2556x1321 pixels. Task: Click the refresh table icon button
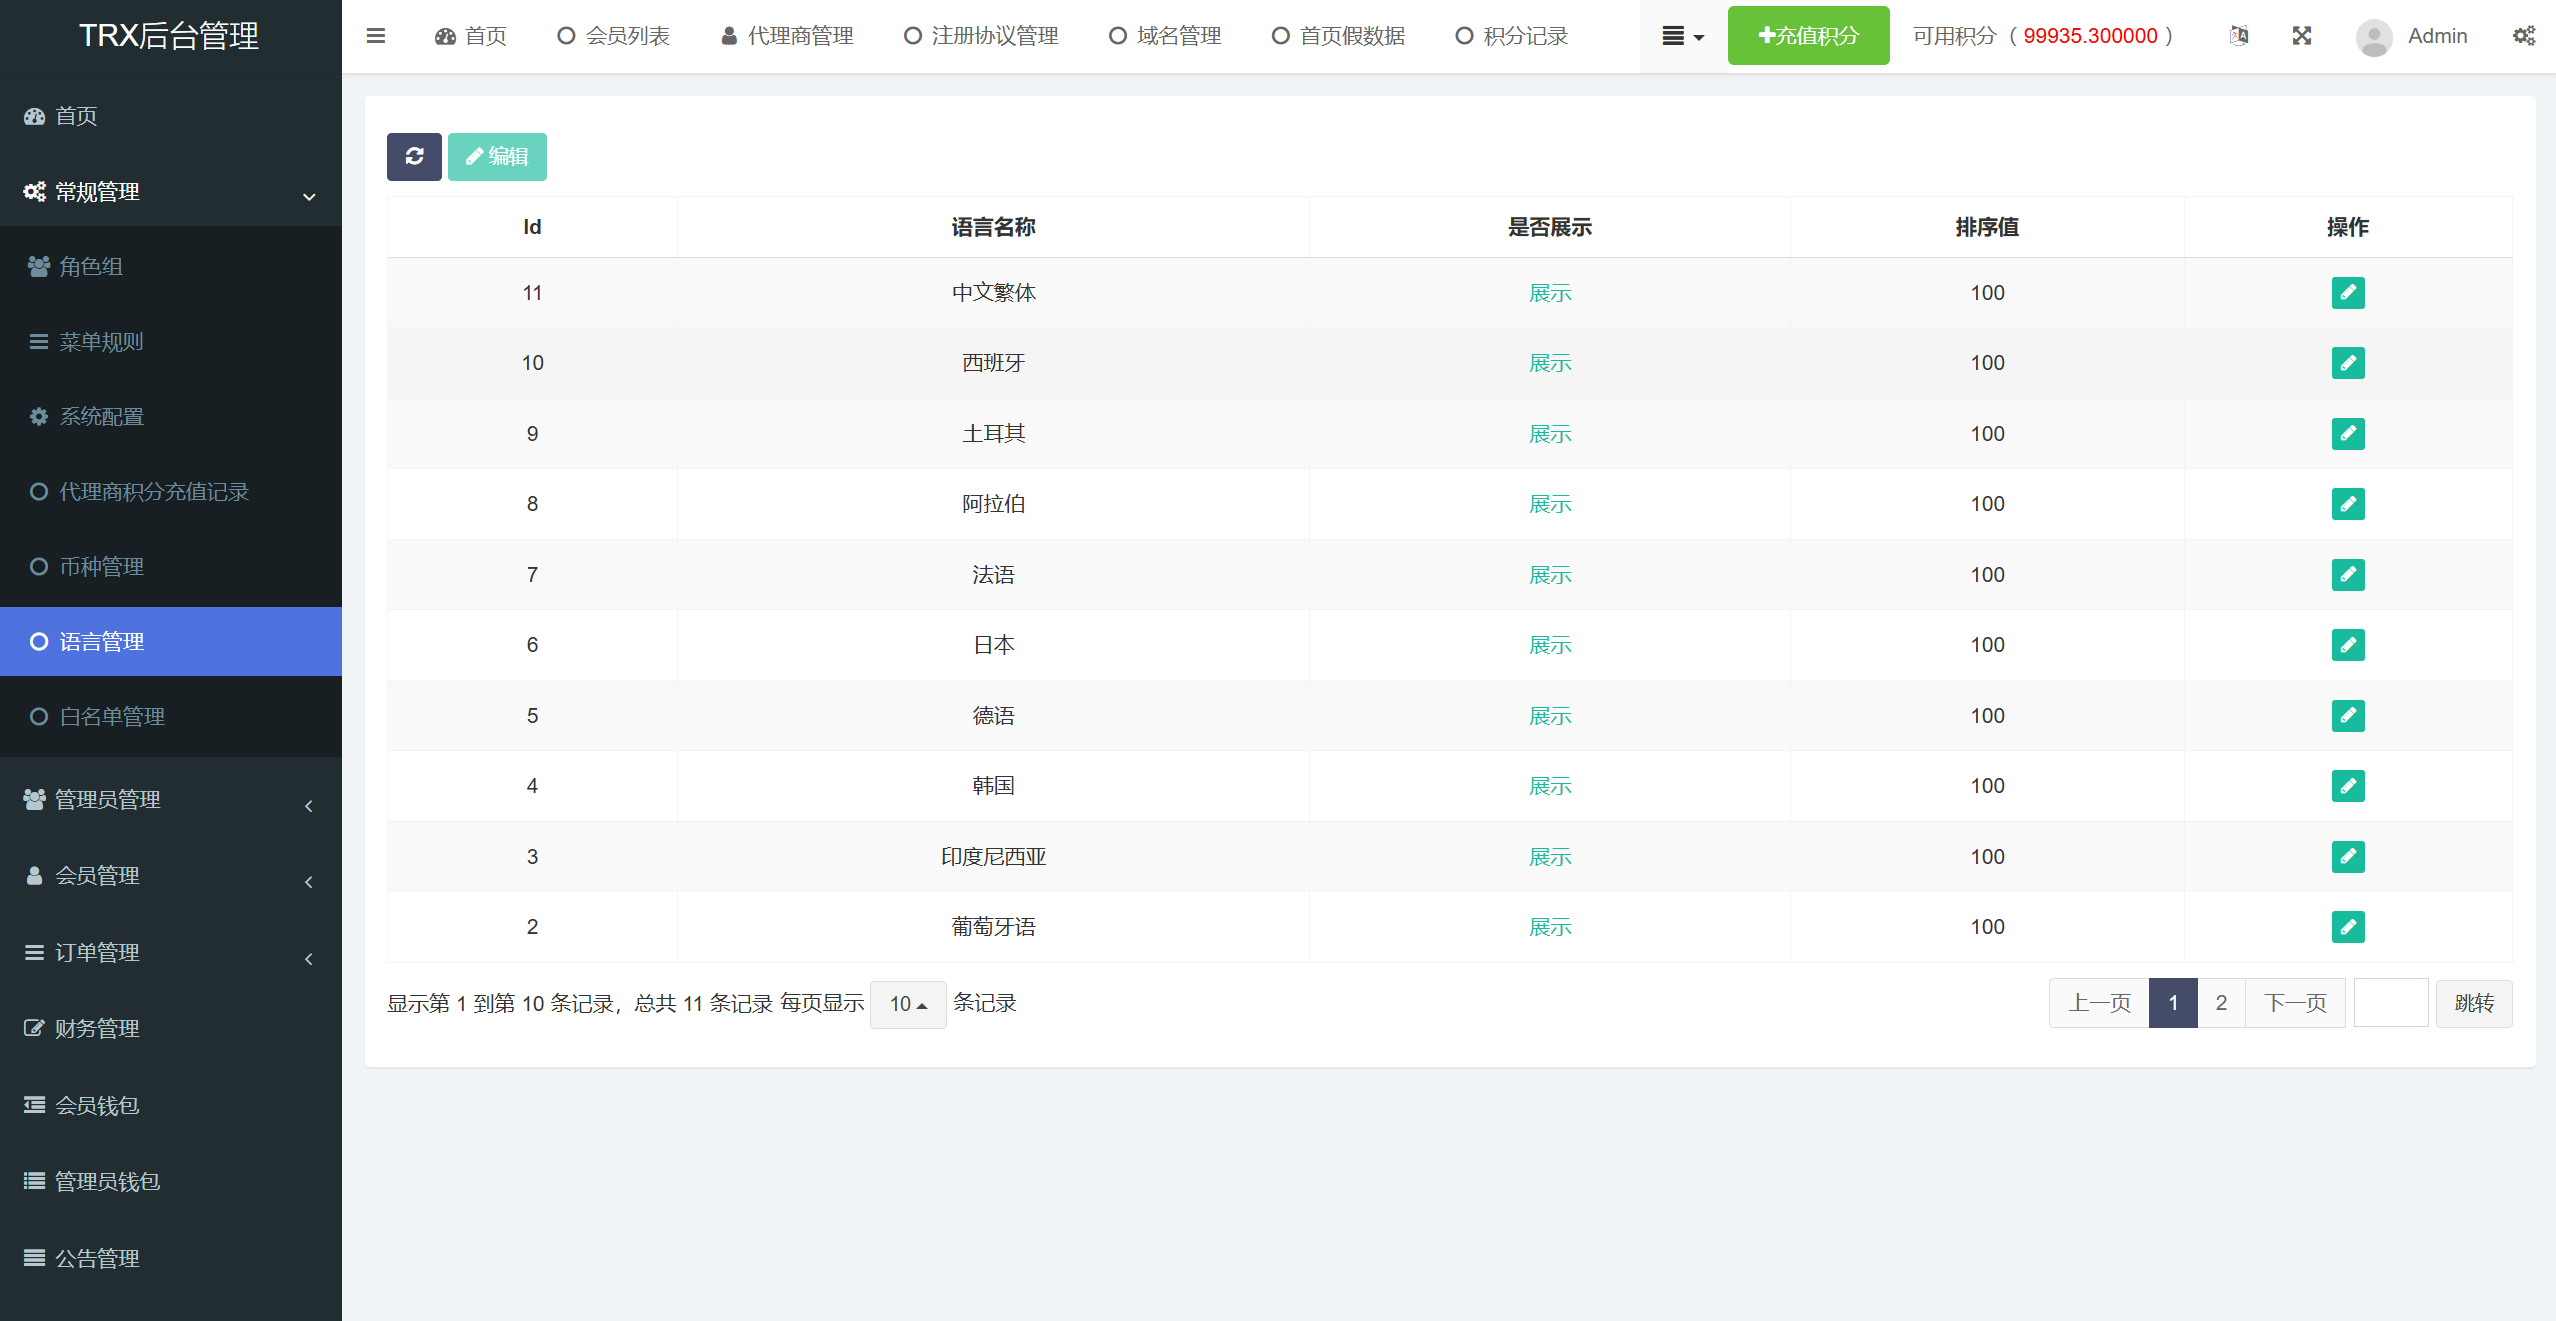pyautogui.click(x=414, y=156)
